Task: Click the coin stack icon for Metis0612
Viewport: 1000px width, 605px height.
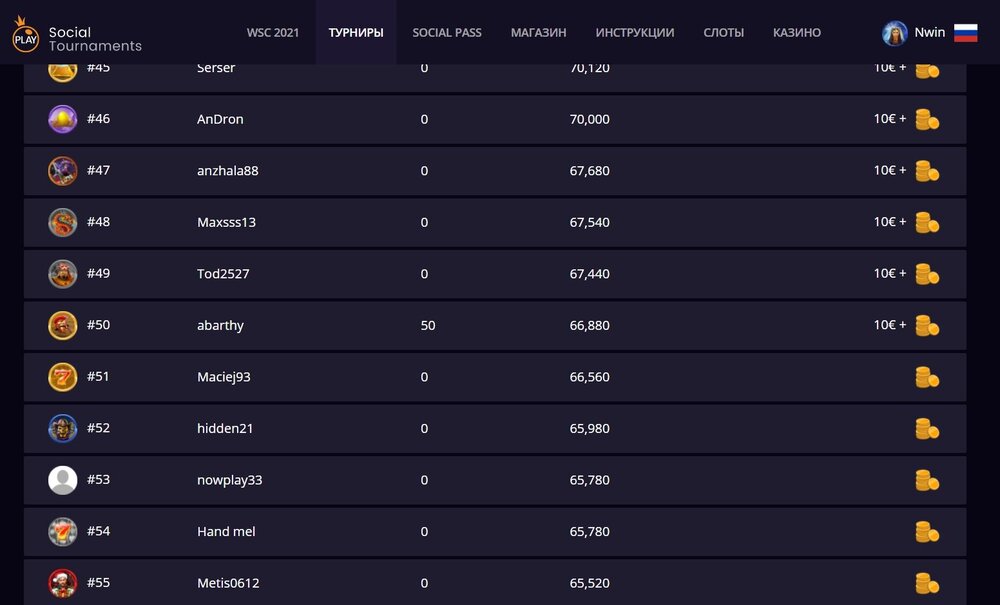Action: tap(927, 583)
